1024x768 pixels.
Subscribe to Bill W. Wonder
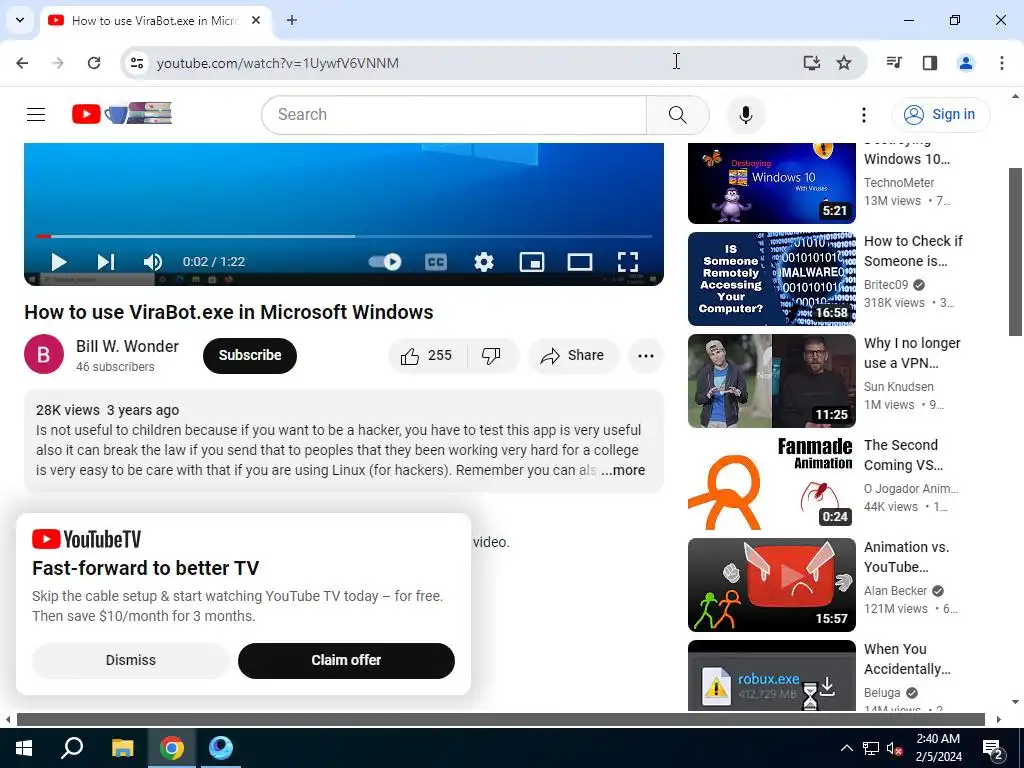point(249,355)
